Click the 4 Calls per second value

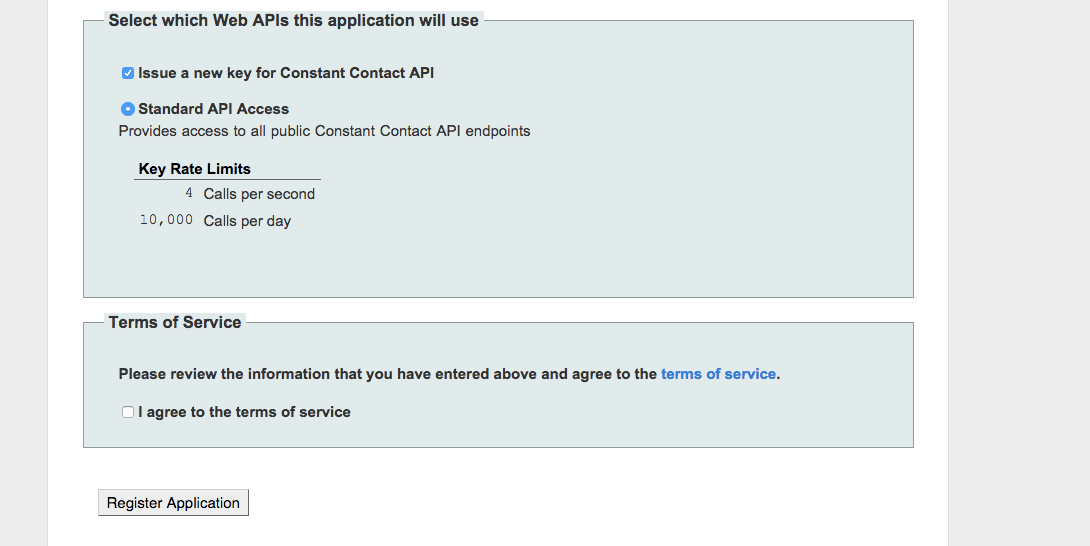(189, 193)
